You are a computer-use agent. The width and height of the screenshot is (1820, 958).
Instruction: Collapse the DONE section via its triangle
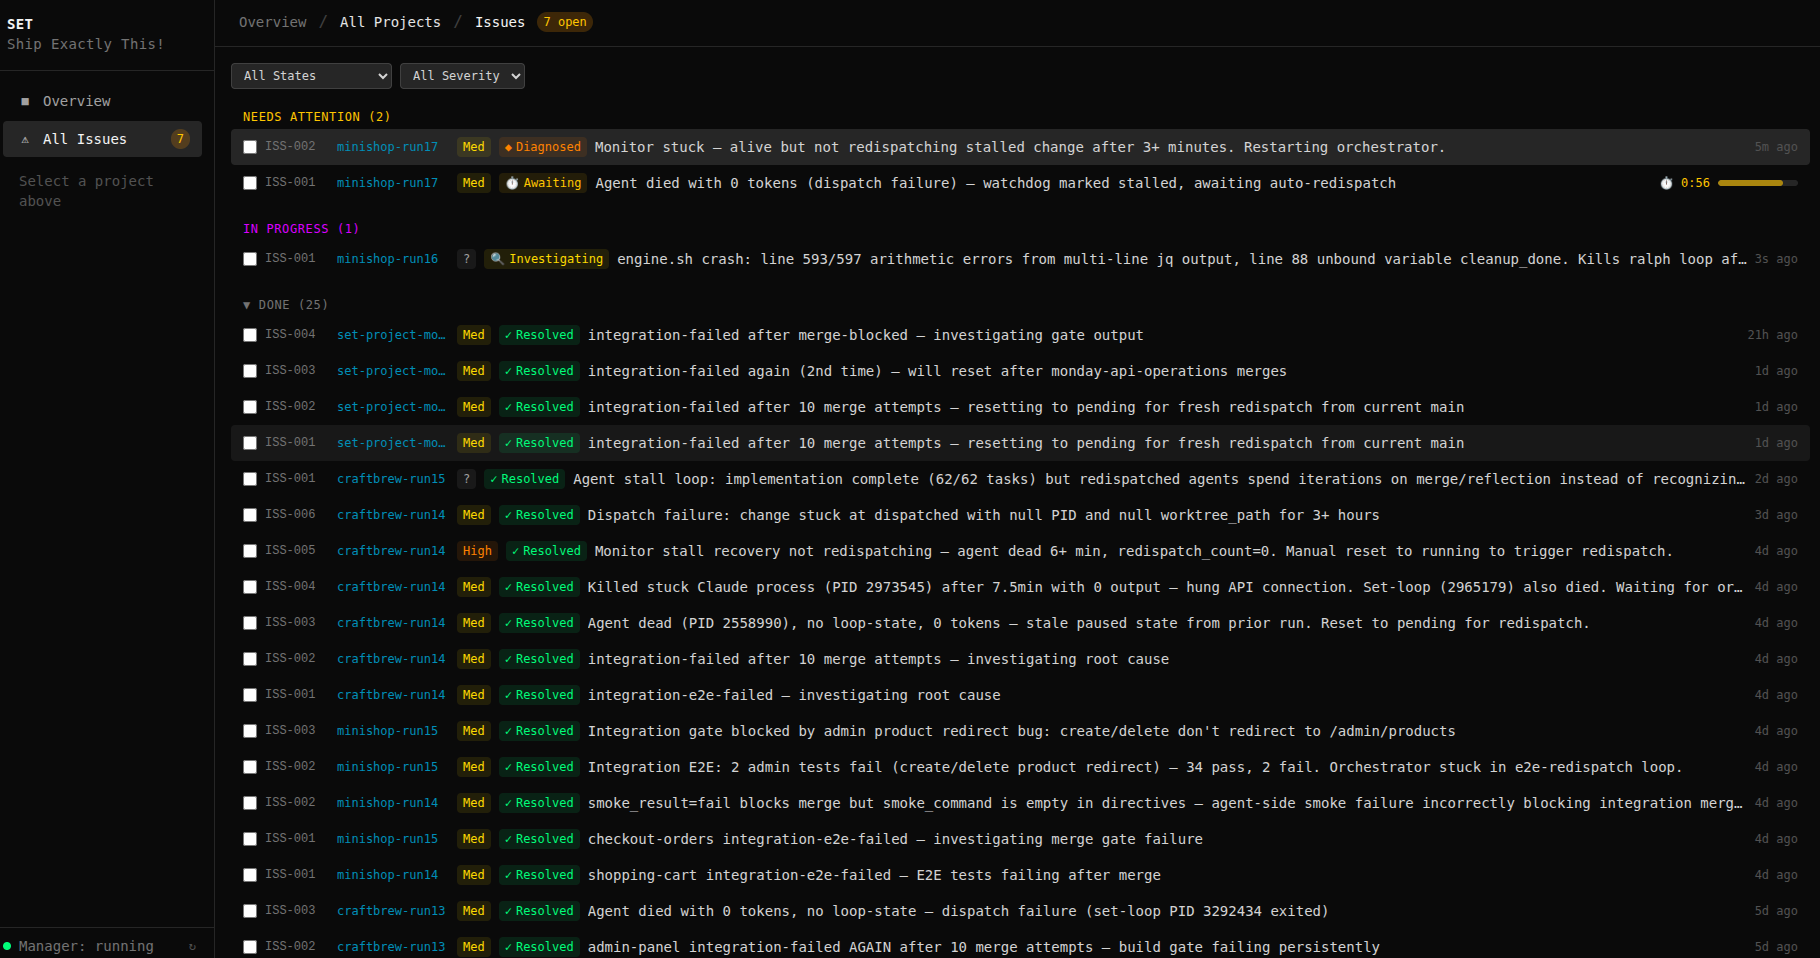pyautogui.click(x=247, y=304)
